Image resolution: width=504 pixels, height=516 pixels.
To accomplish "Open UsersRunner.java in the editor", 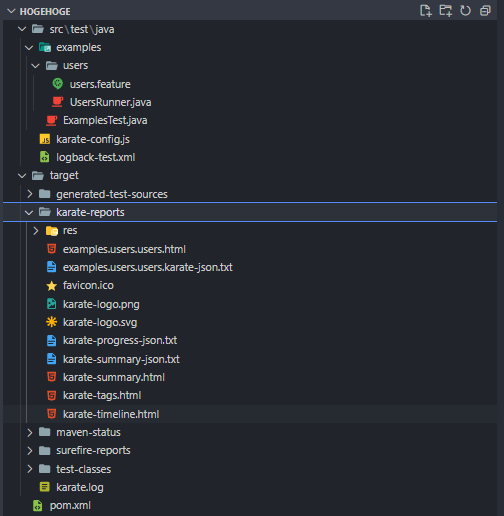I will (110, 102).
